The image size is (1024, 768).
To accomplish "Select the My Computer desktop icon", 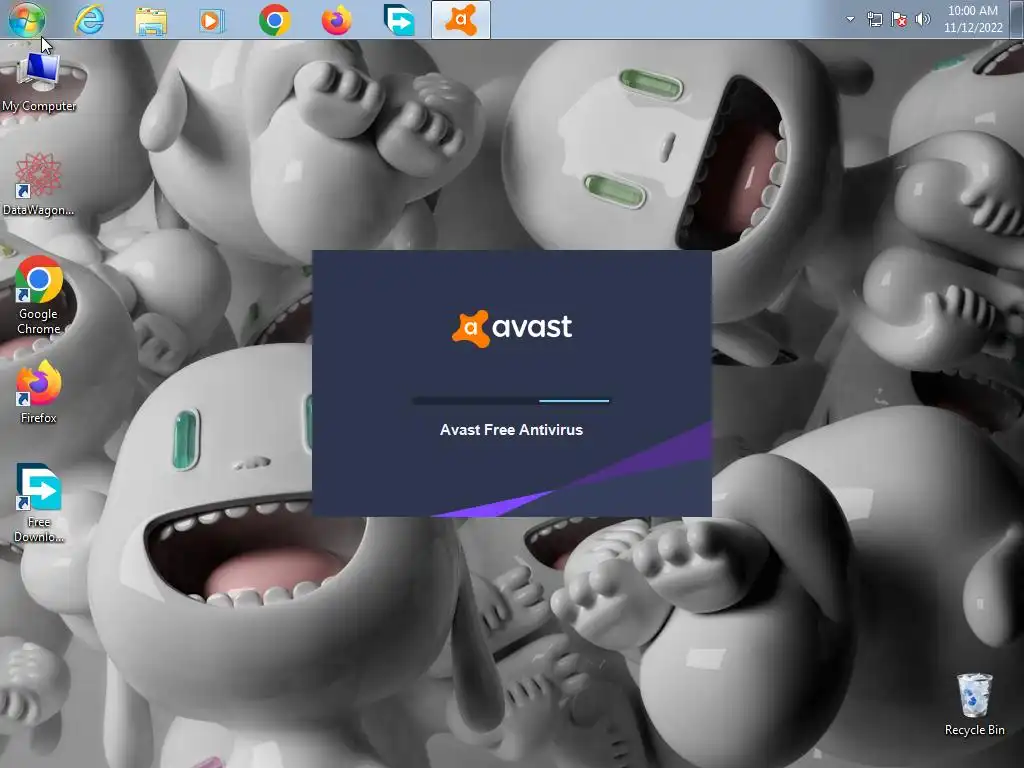I will coord(39,82).
